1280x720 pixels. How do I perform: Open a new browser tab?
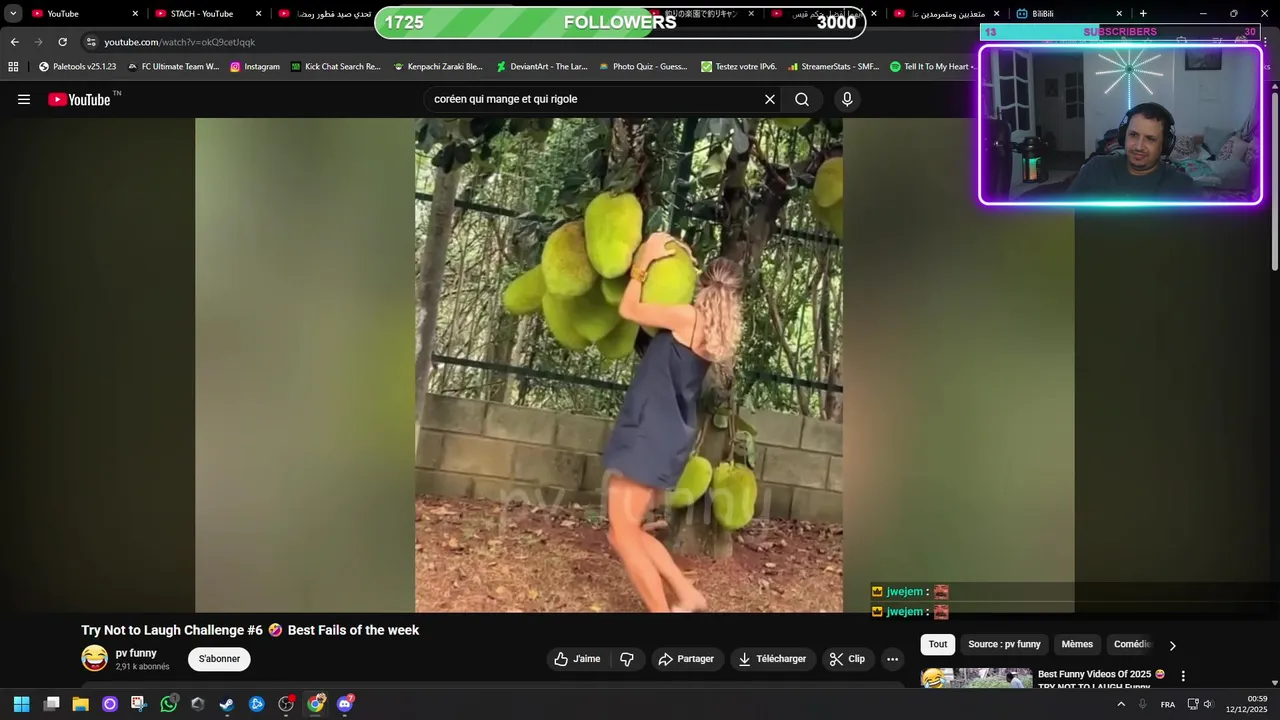(x=1143, y=14)
